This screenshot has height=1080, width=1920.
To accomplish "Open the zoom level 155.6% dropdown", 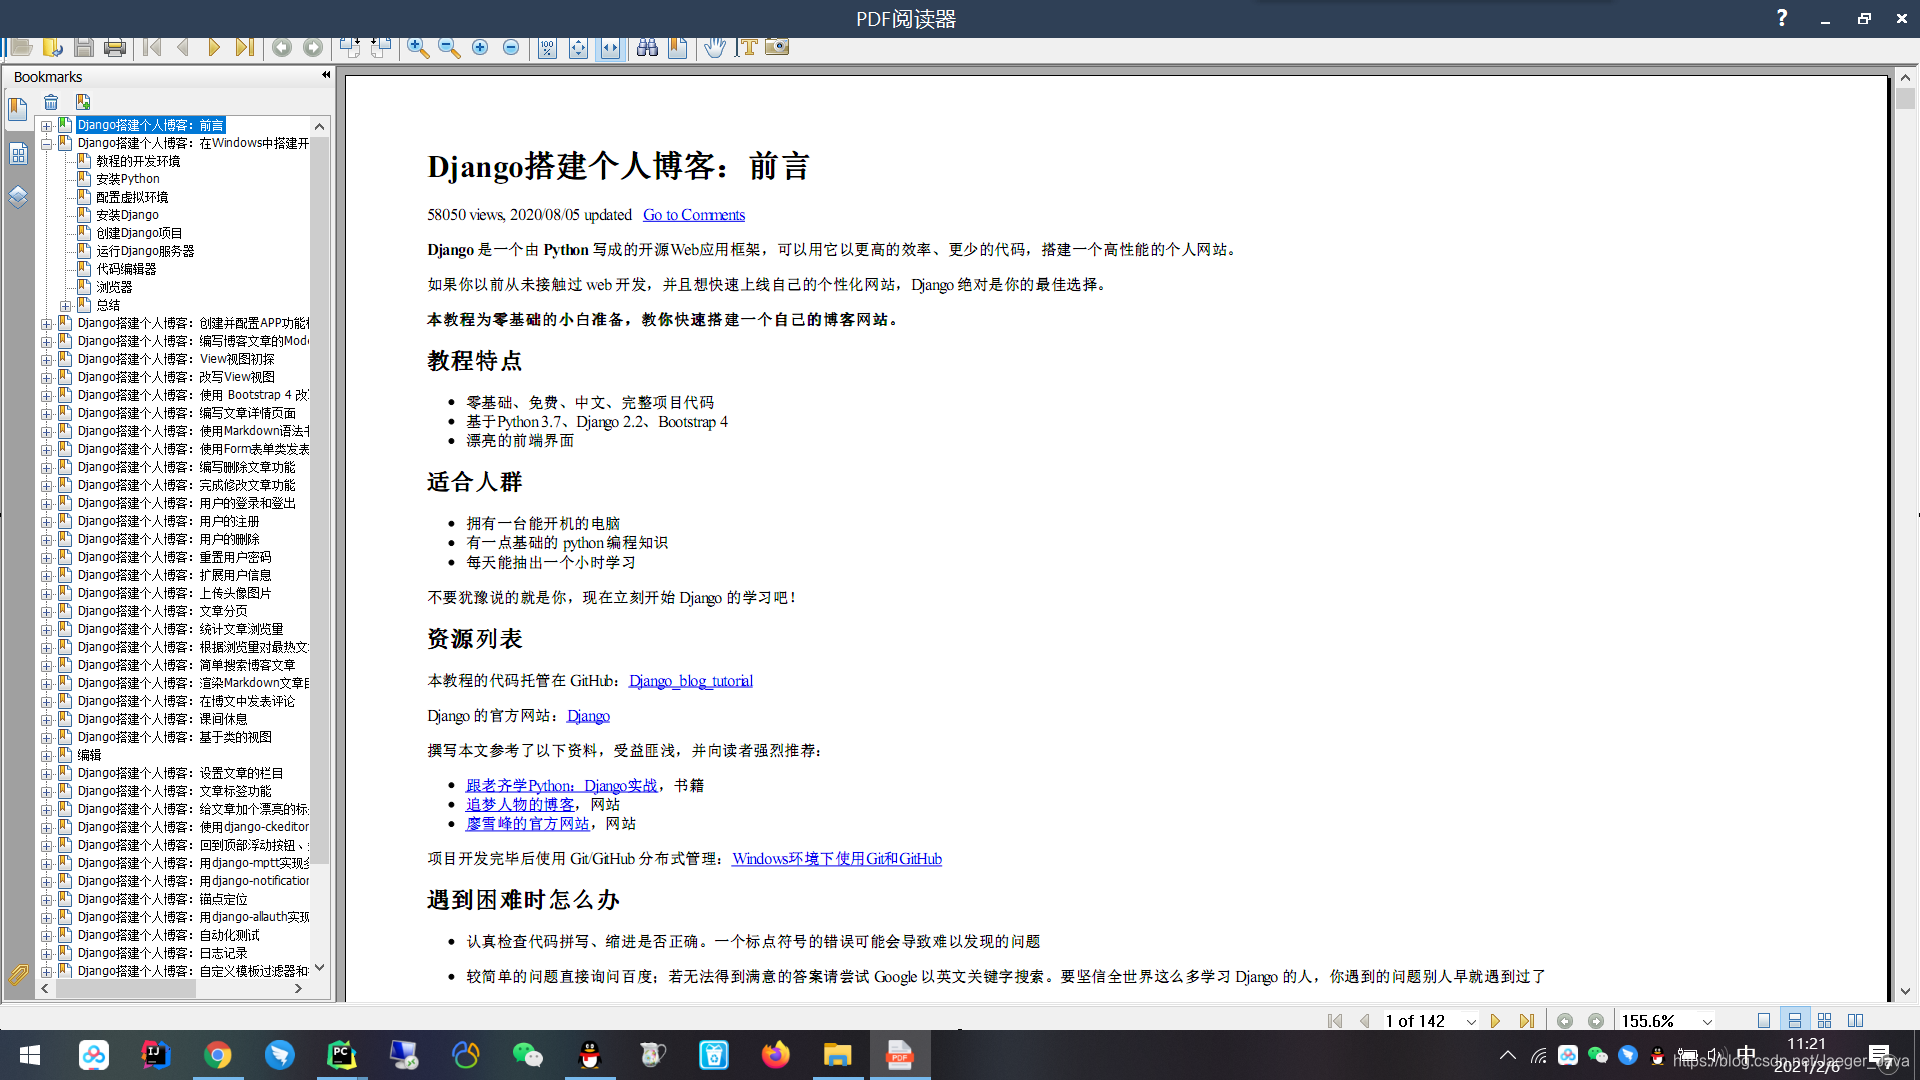I will (1707, 1021).
